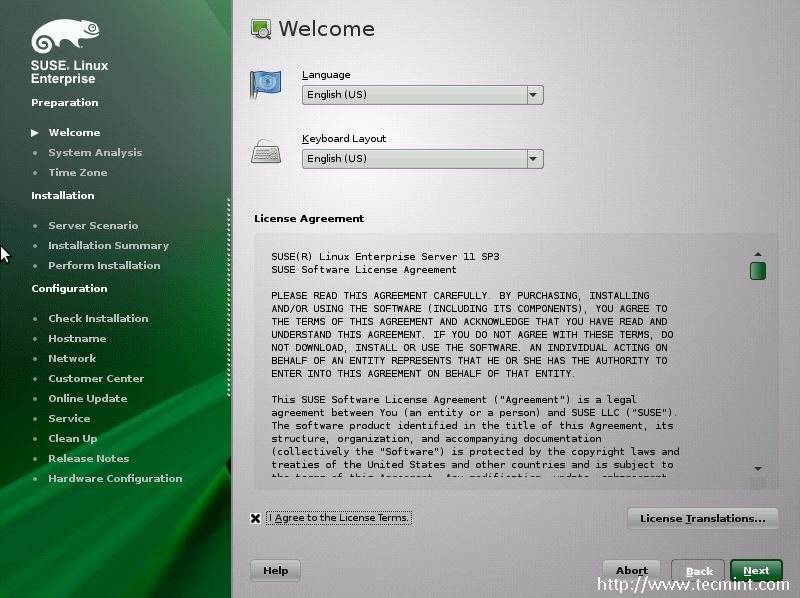Click the PLEASE READ THIS AGREEMENT CAREFULLY line
Screen dimensions: 800x598
(x=460, y=295)
